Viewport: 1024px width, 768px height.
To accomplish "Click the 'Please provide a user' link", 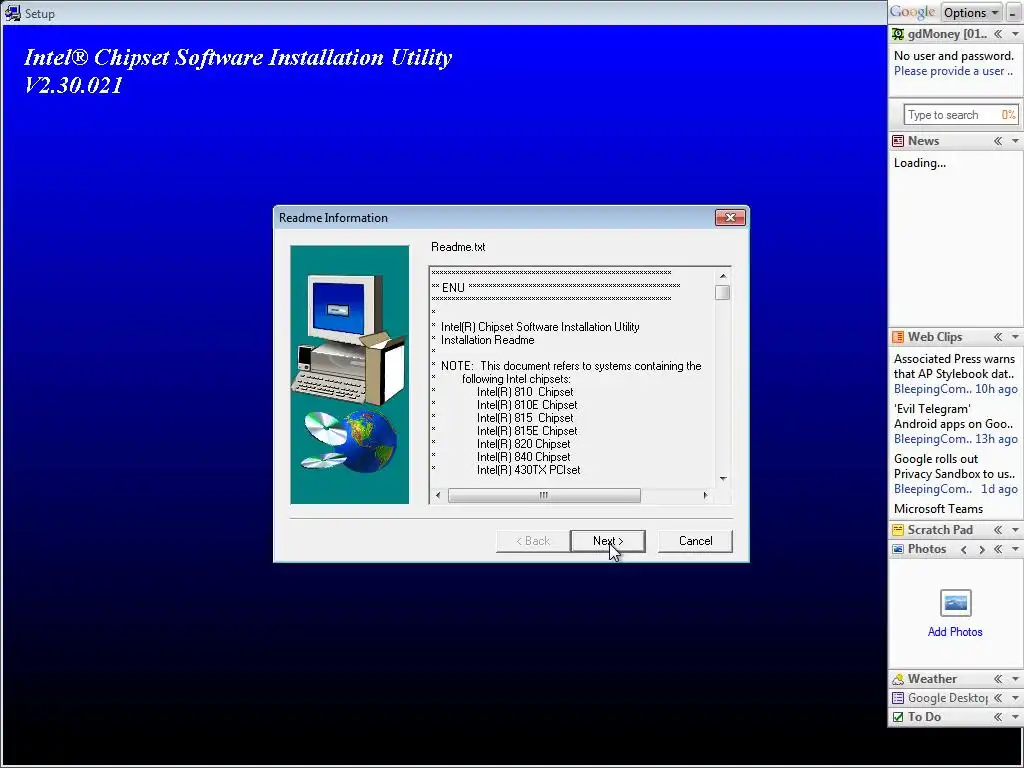I will (x=953, y=71).
